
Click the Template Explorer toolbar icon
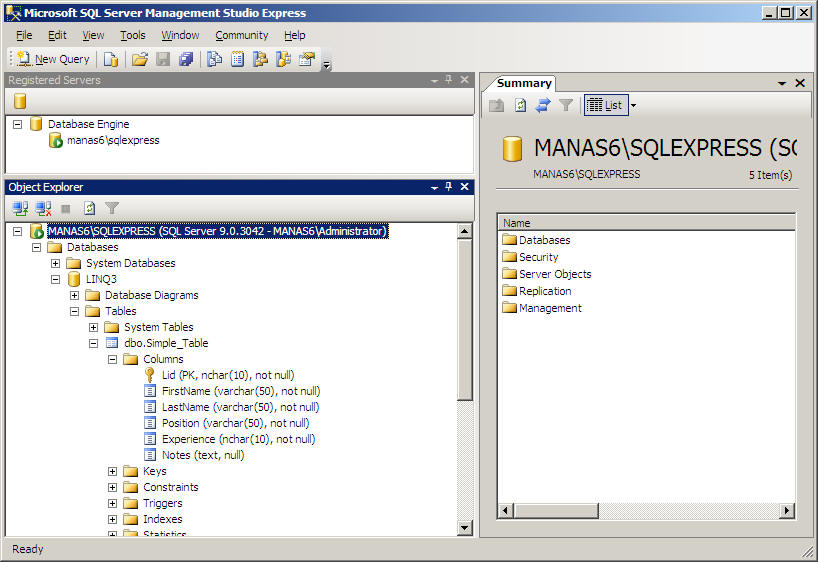pos(284,59)
